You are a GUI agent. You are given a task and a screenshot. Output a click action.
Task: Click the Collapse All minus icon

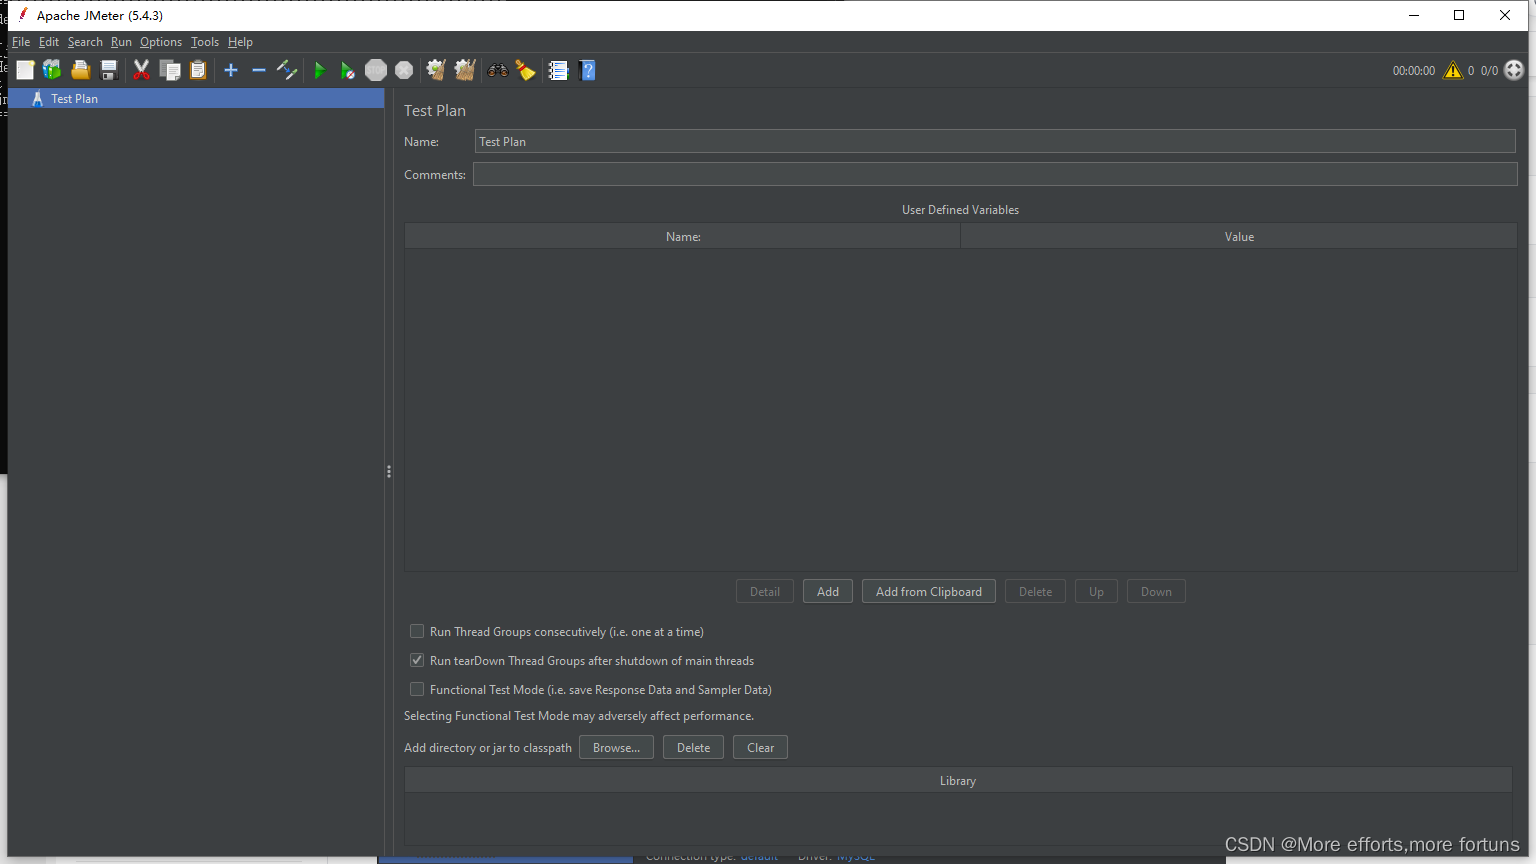click(x=259, y=70)
